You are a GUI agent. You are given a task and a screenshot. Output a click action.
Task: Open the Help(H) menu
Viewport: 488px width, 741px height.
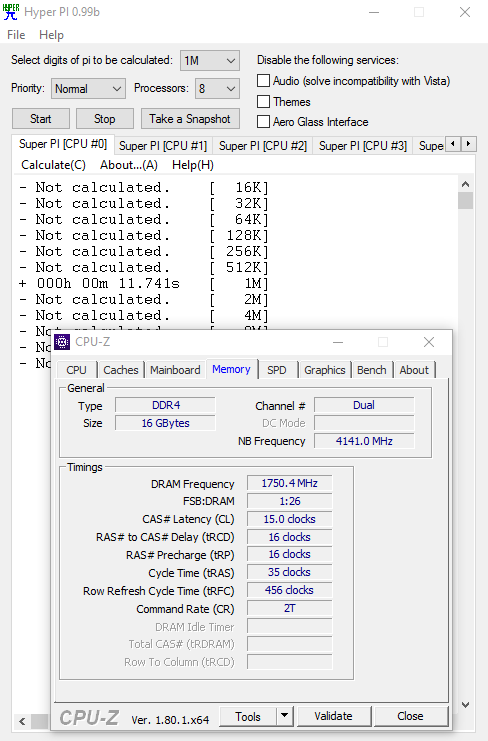point(193,165)
